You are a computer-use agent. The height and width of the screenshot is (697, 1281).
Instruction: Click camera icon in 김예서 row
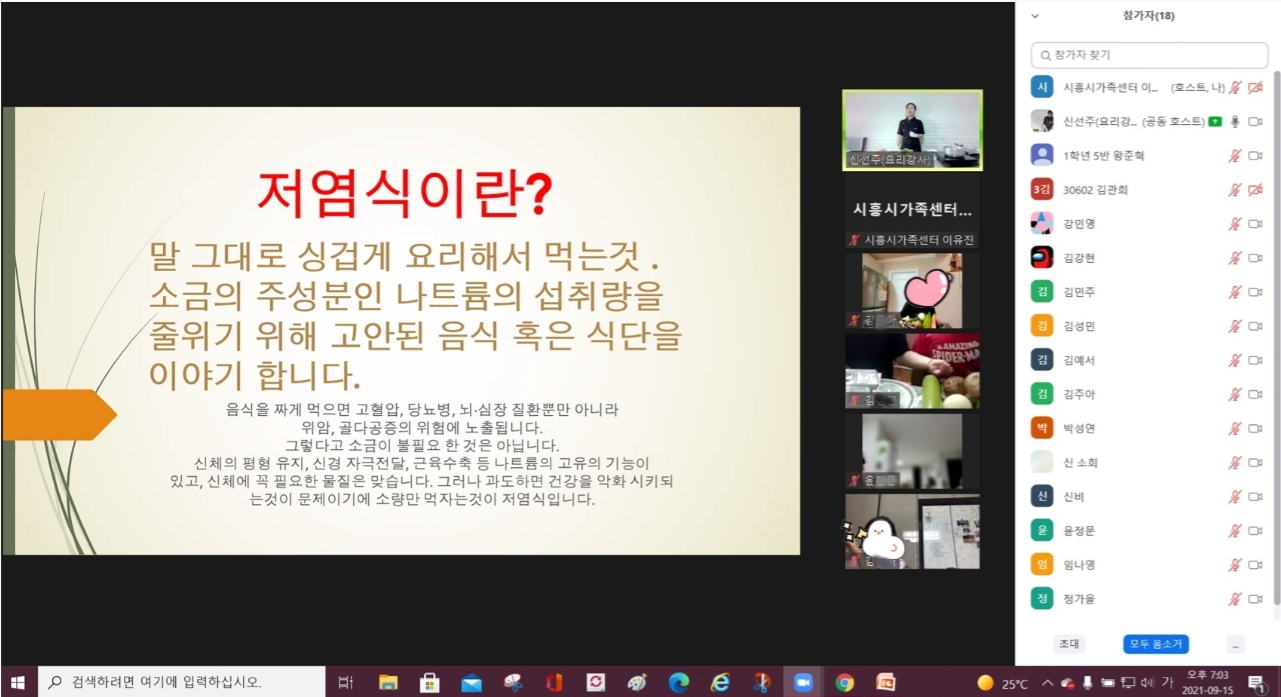coord(1255,360)
